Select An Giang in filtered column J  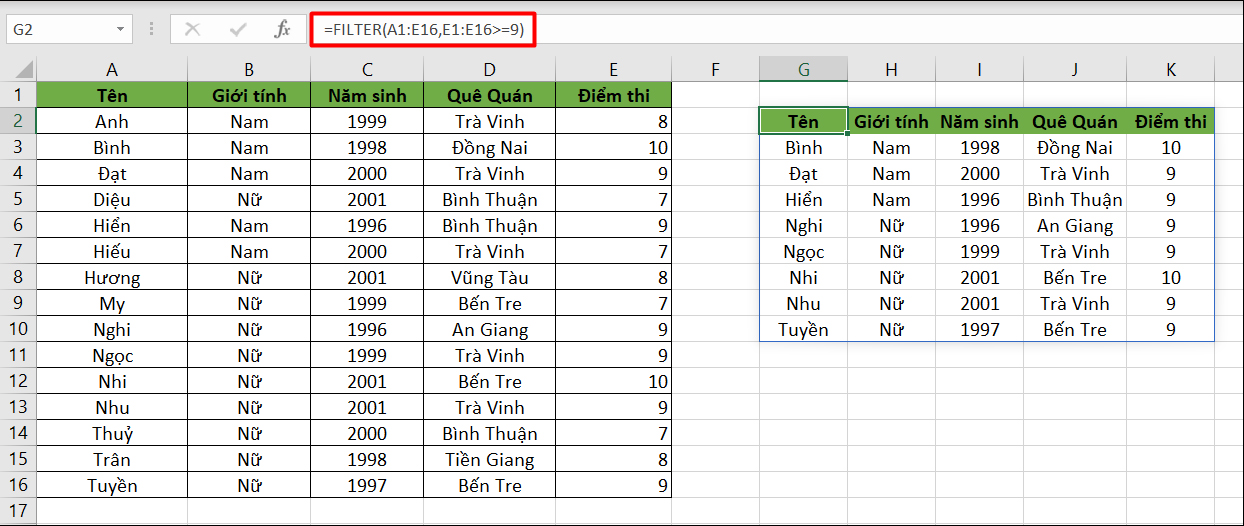click(1074, 225)
